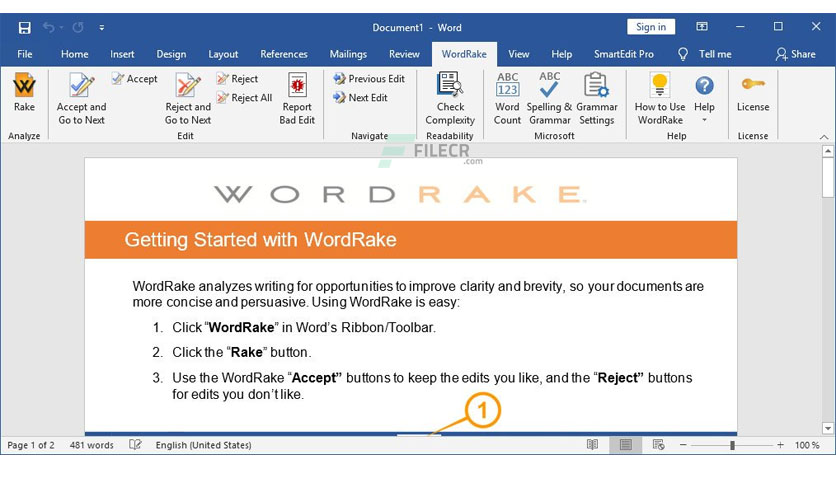Click the Sign in button

click(x=651, y=27)
